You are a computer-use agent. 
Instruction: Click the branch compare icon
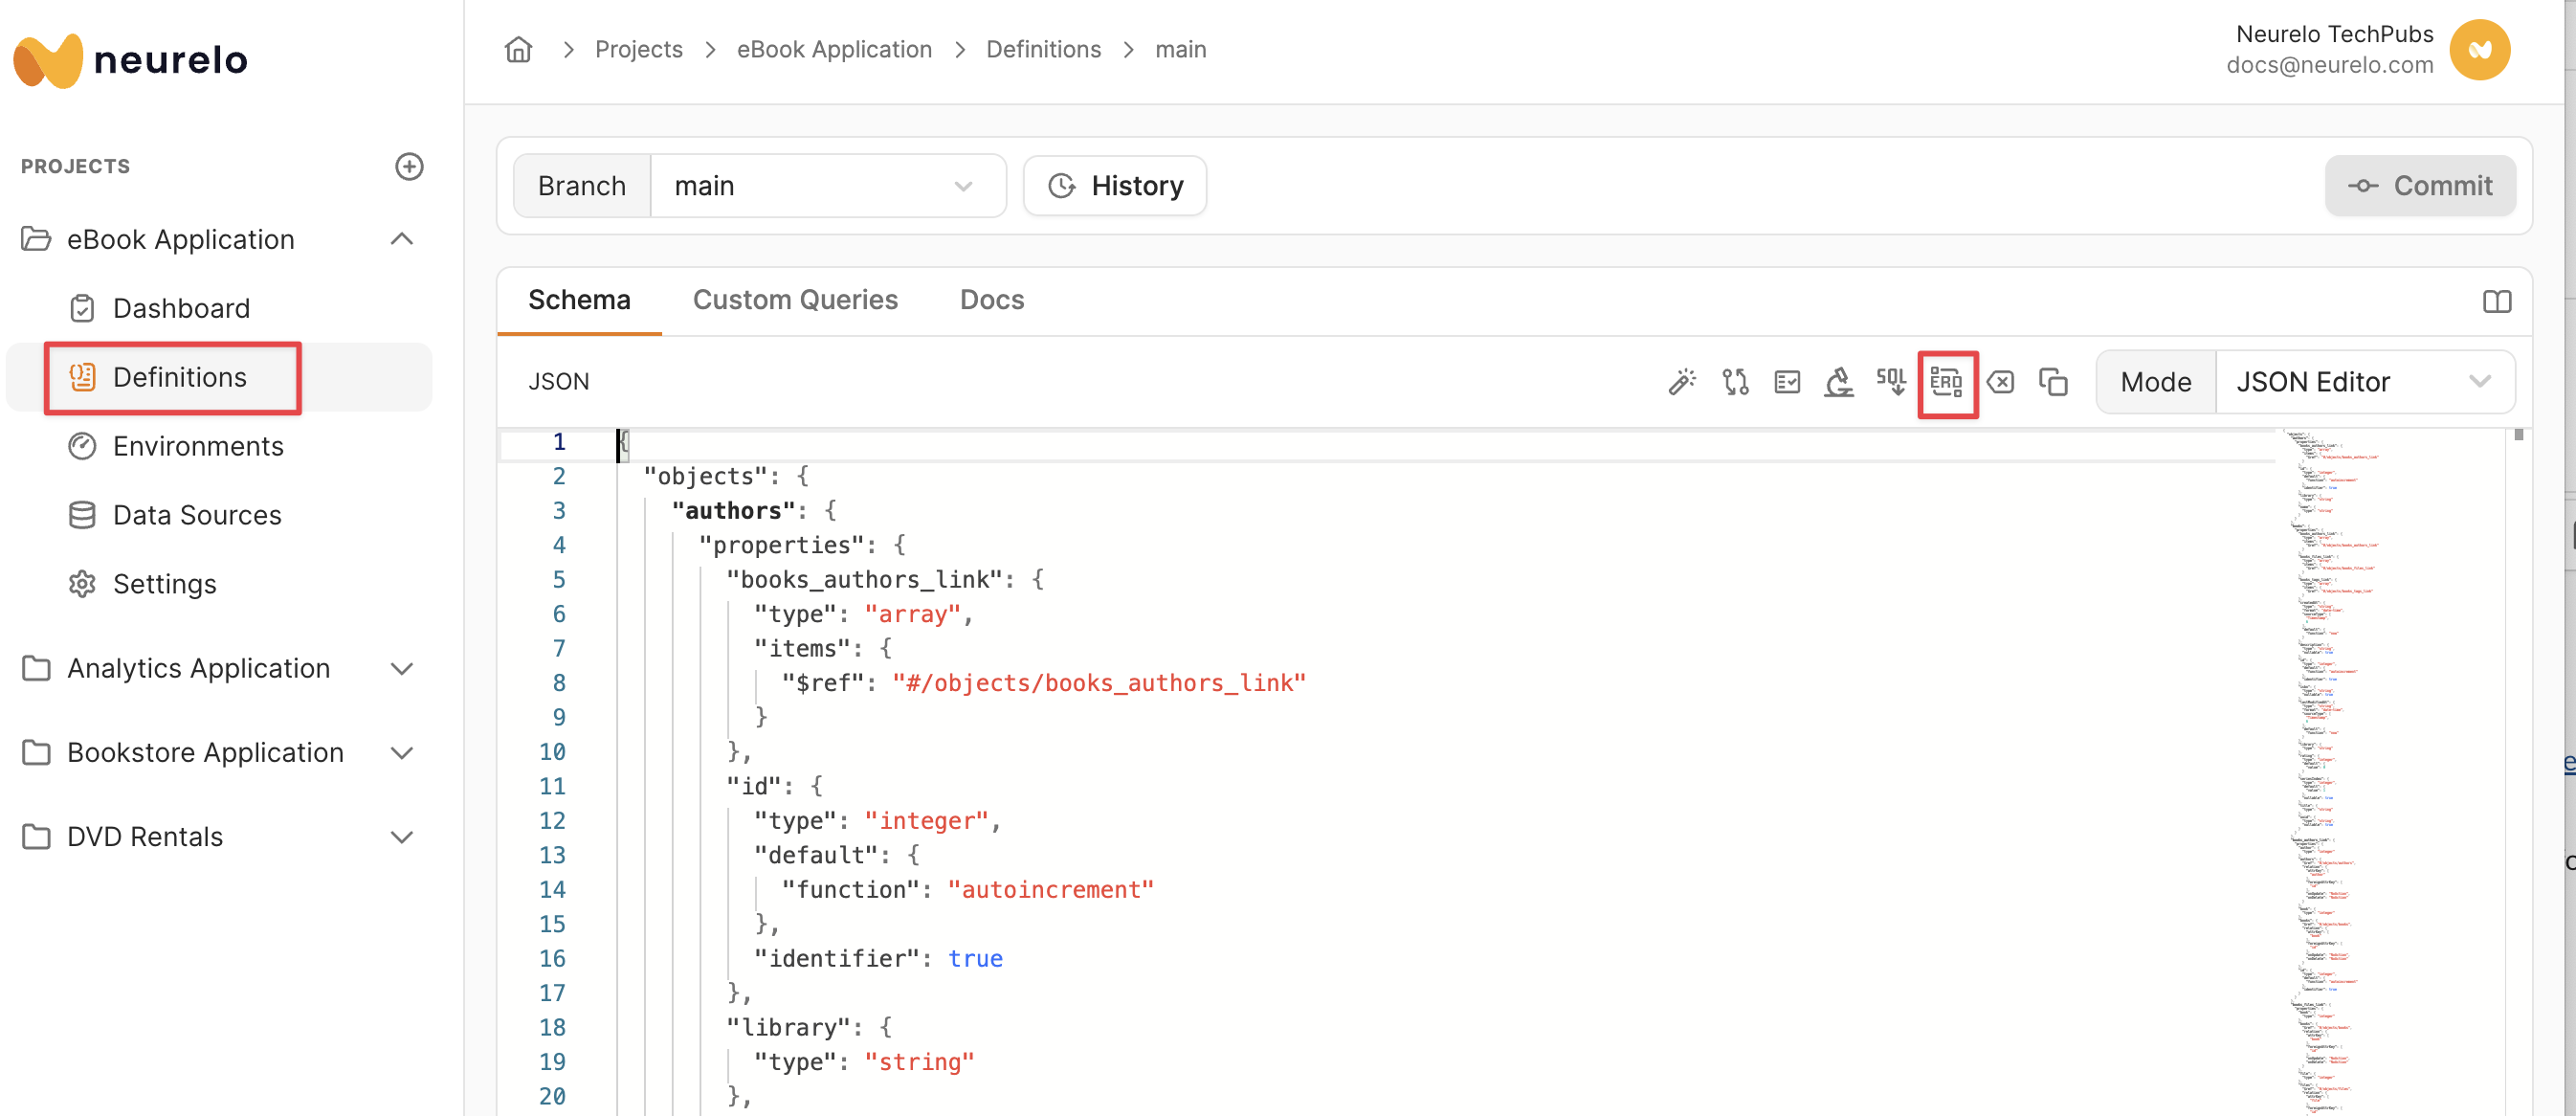(1735, 382)
